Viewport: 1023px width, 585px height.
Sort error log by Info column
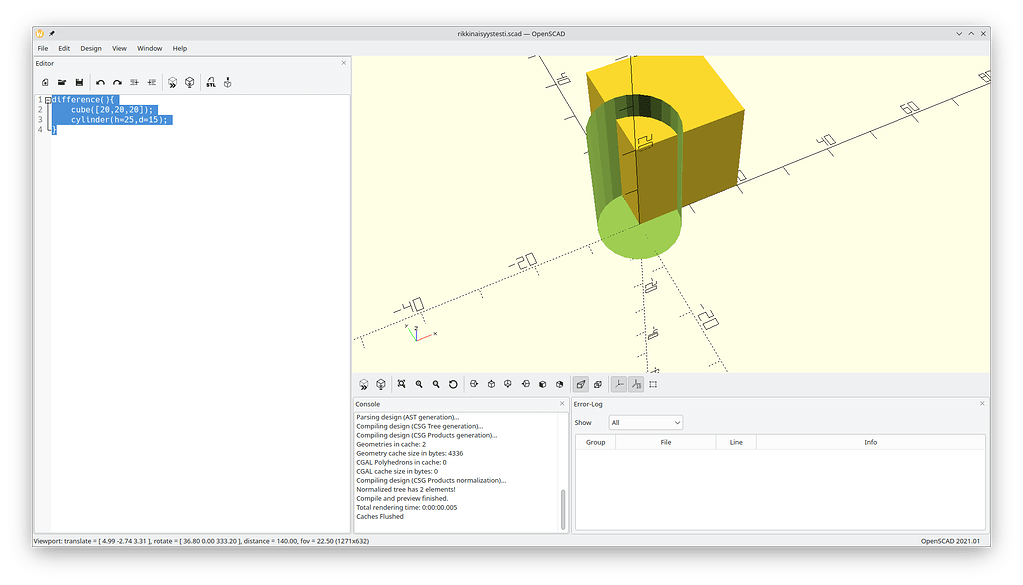pos(870,442)
